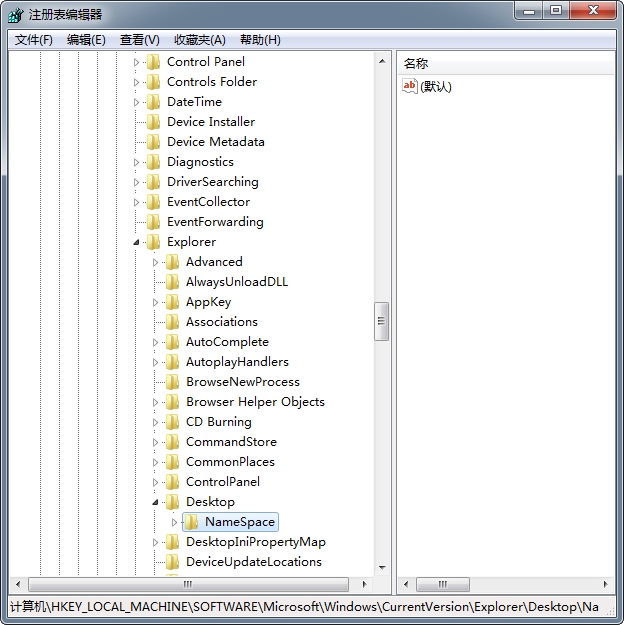Click the CommandStore folder icon
The image size is (624, 625).
click(x=173, y=442)
